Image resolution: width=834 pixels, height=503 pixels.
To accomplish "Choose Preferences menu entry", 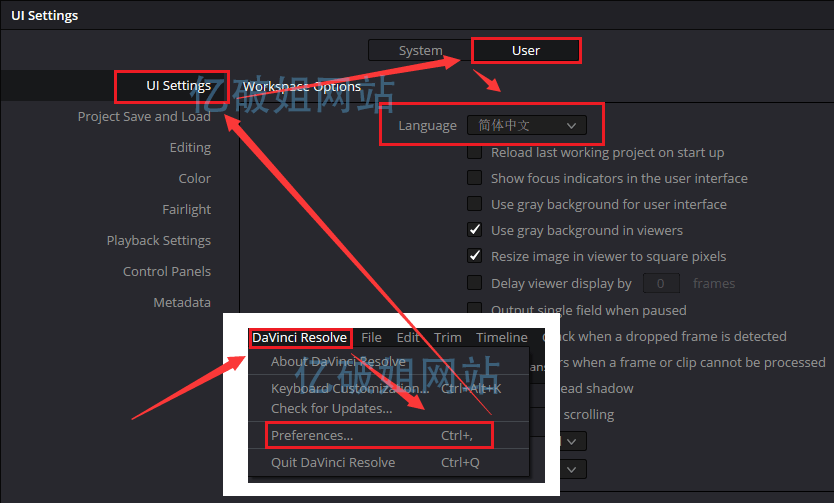I will [388, 435].
